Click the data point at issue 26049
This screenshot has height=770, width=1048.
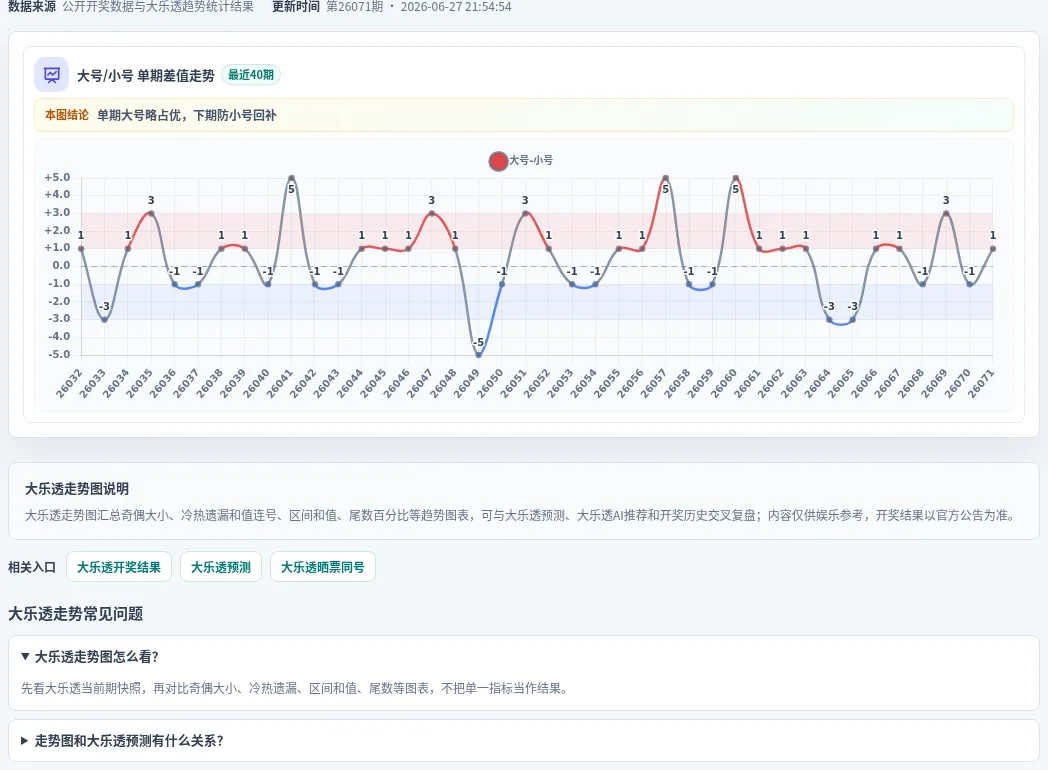coord(479,355)
